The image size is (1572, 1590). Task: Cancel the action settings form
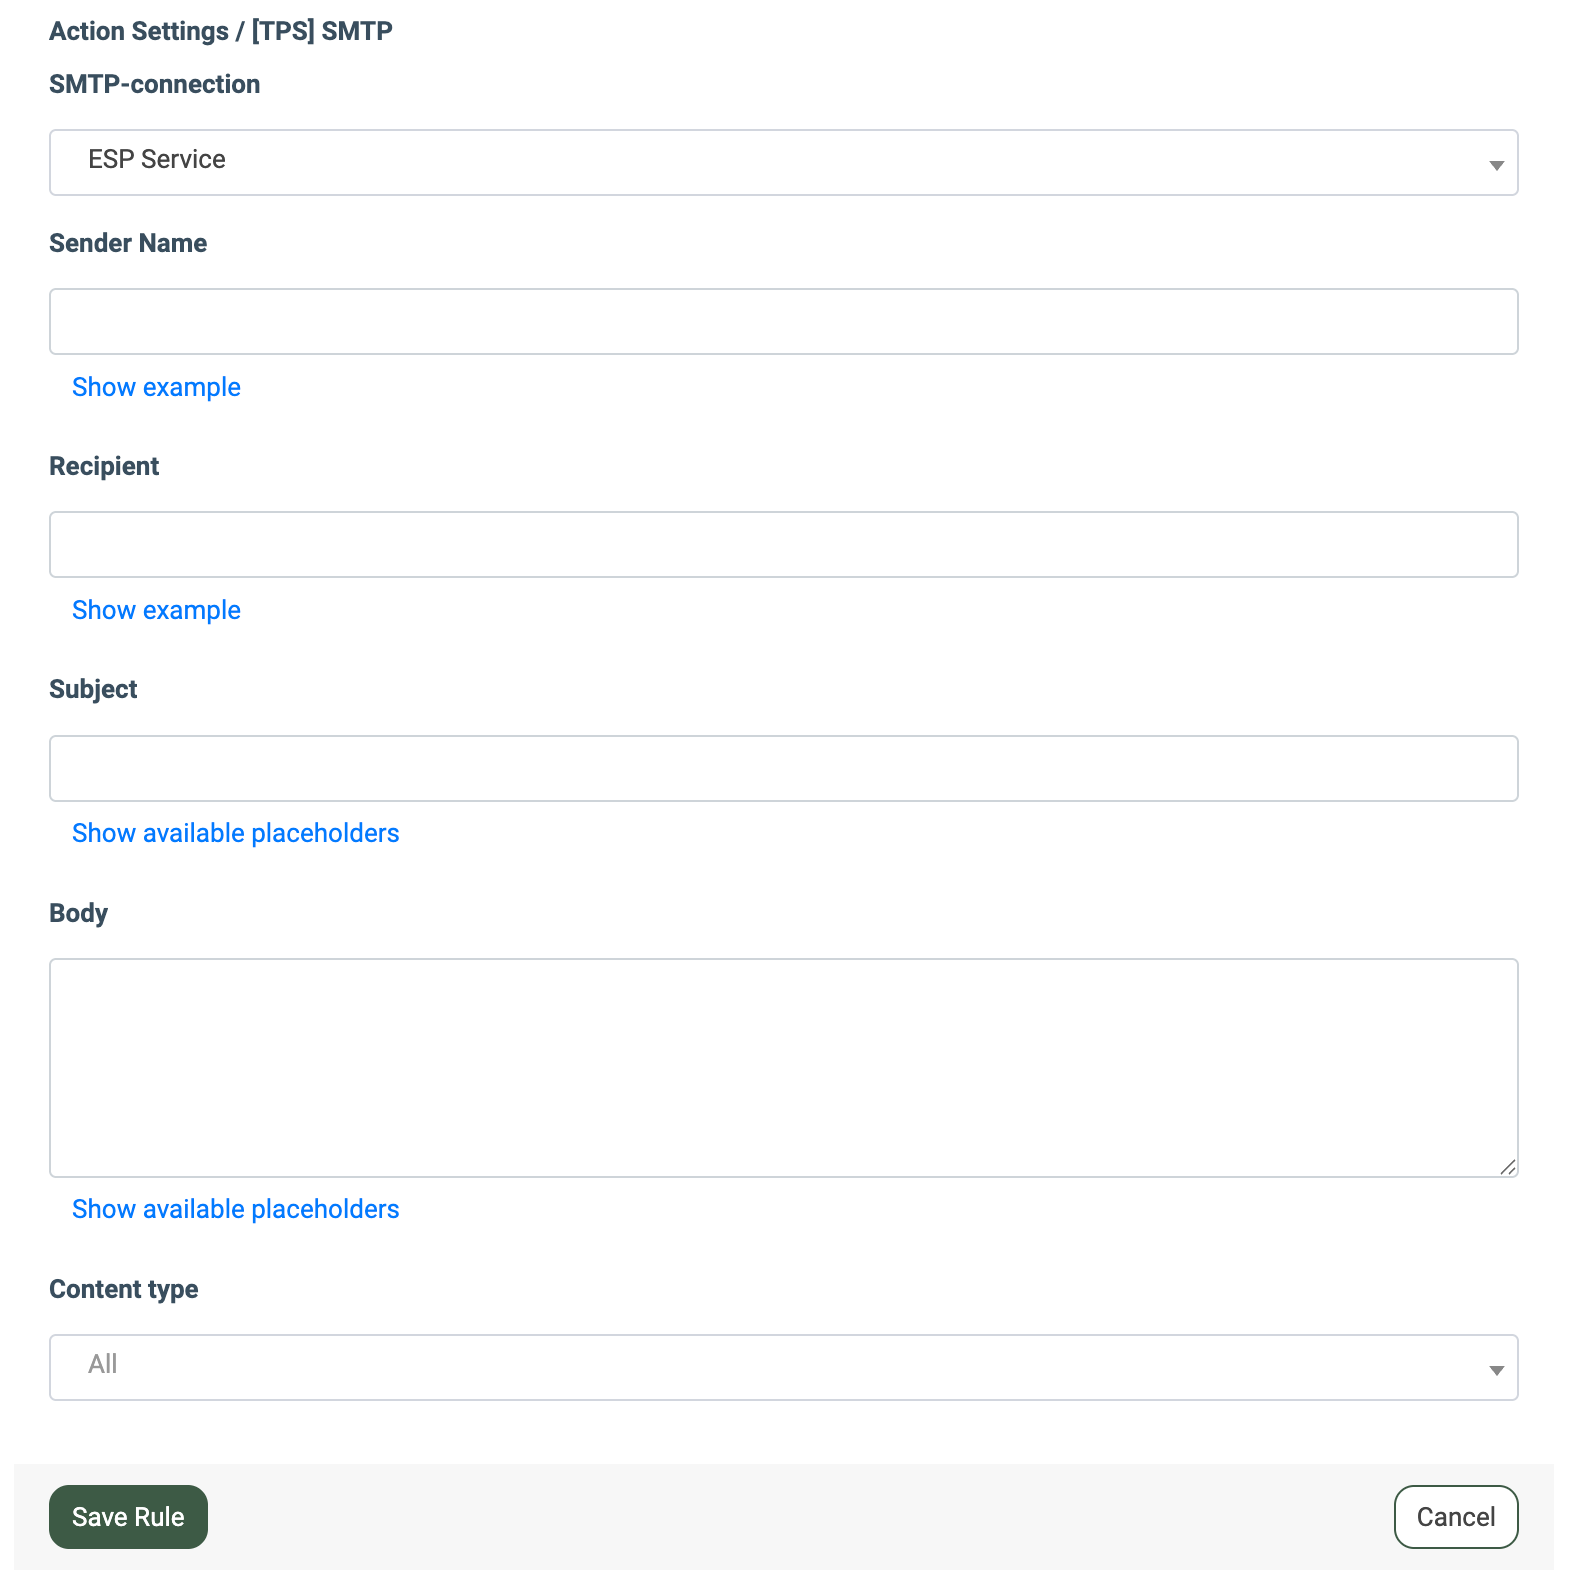tap(1455, 1517)
